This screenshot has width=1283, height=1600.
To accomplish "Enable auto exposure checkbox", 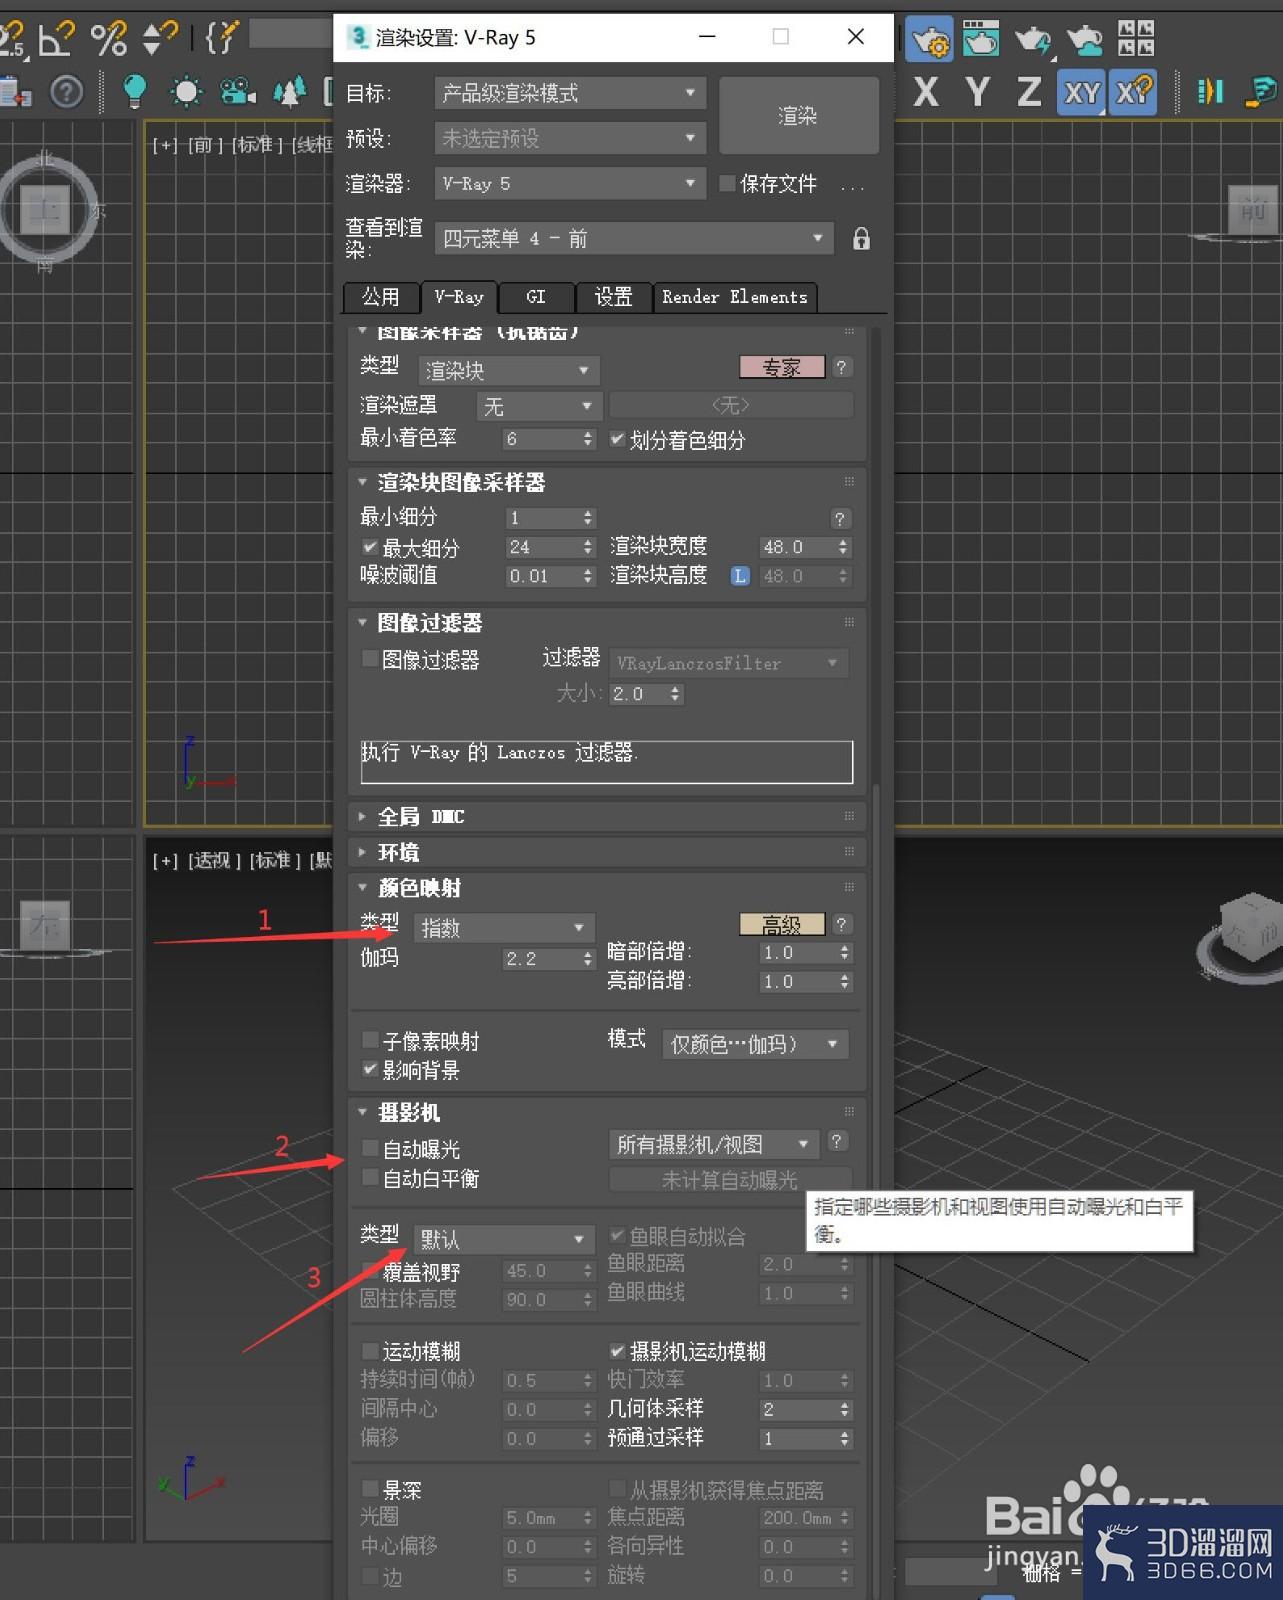I will pos(370,1148).
